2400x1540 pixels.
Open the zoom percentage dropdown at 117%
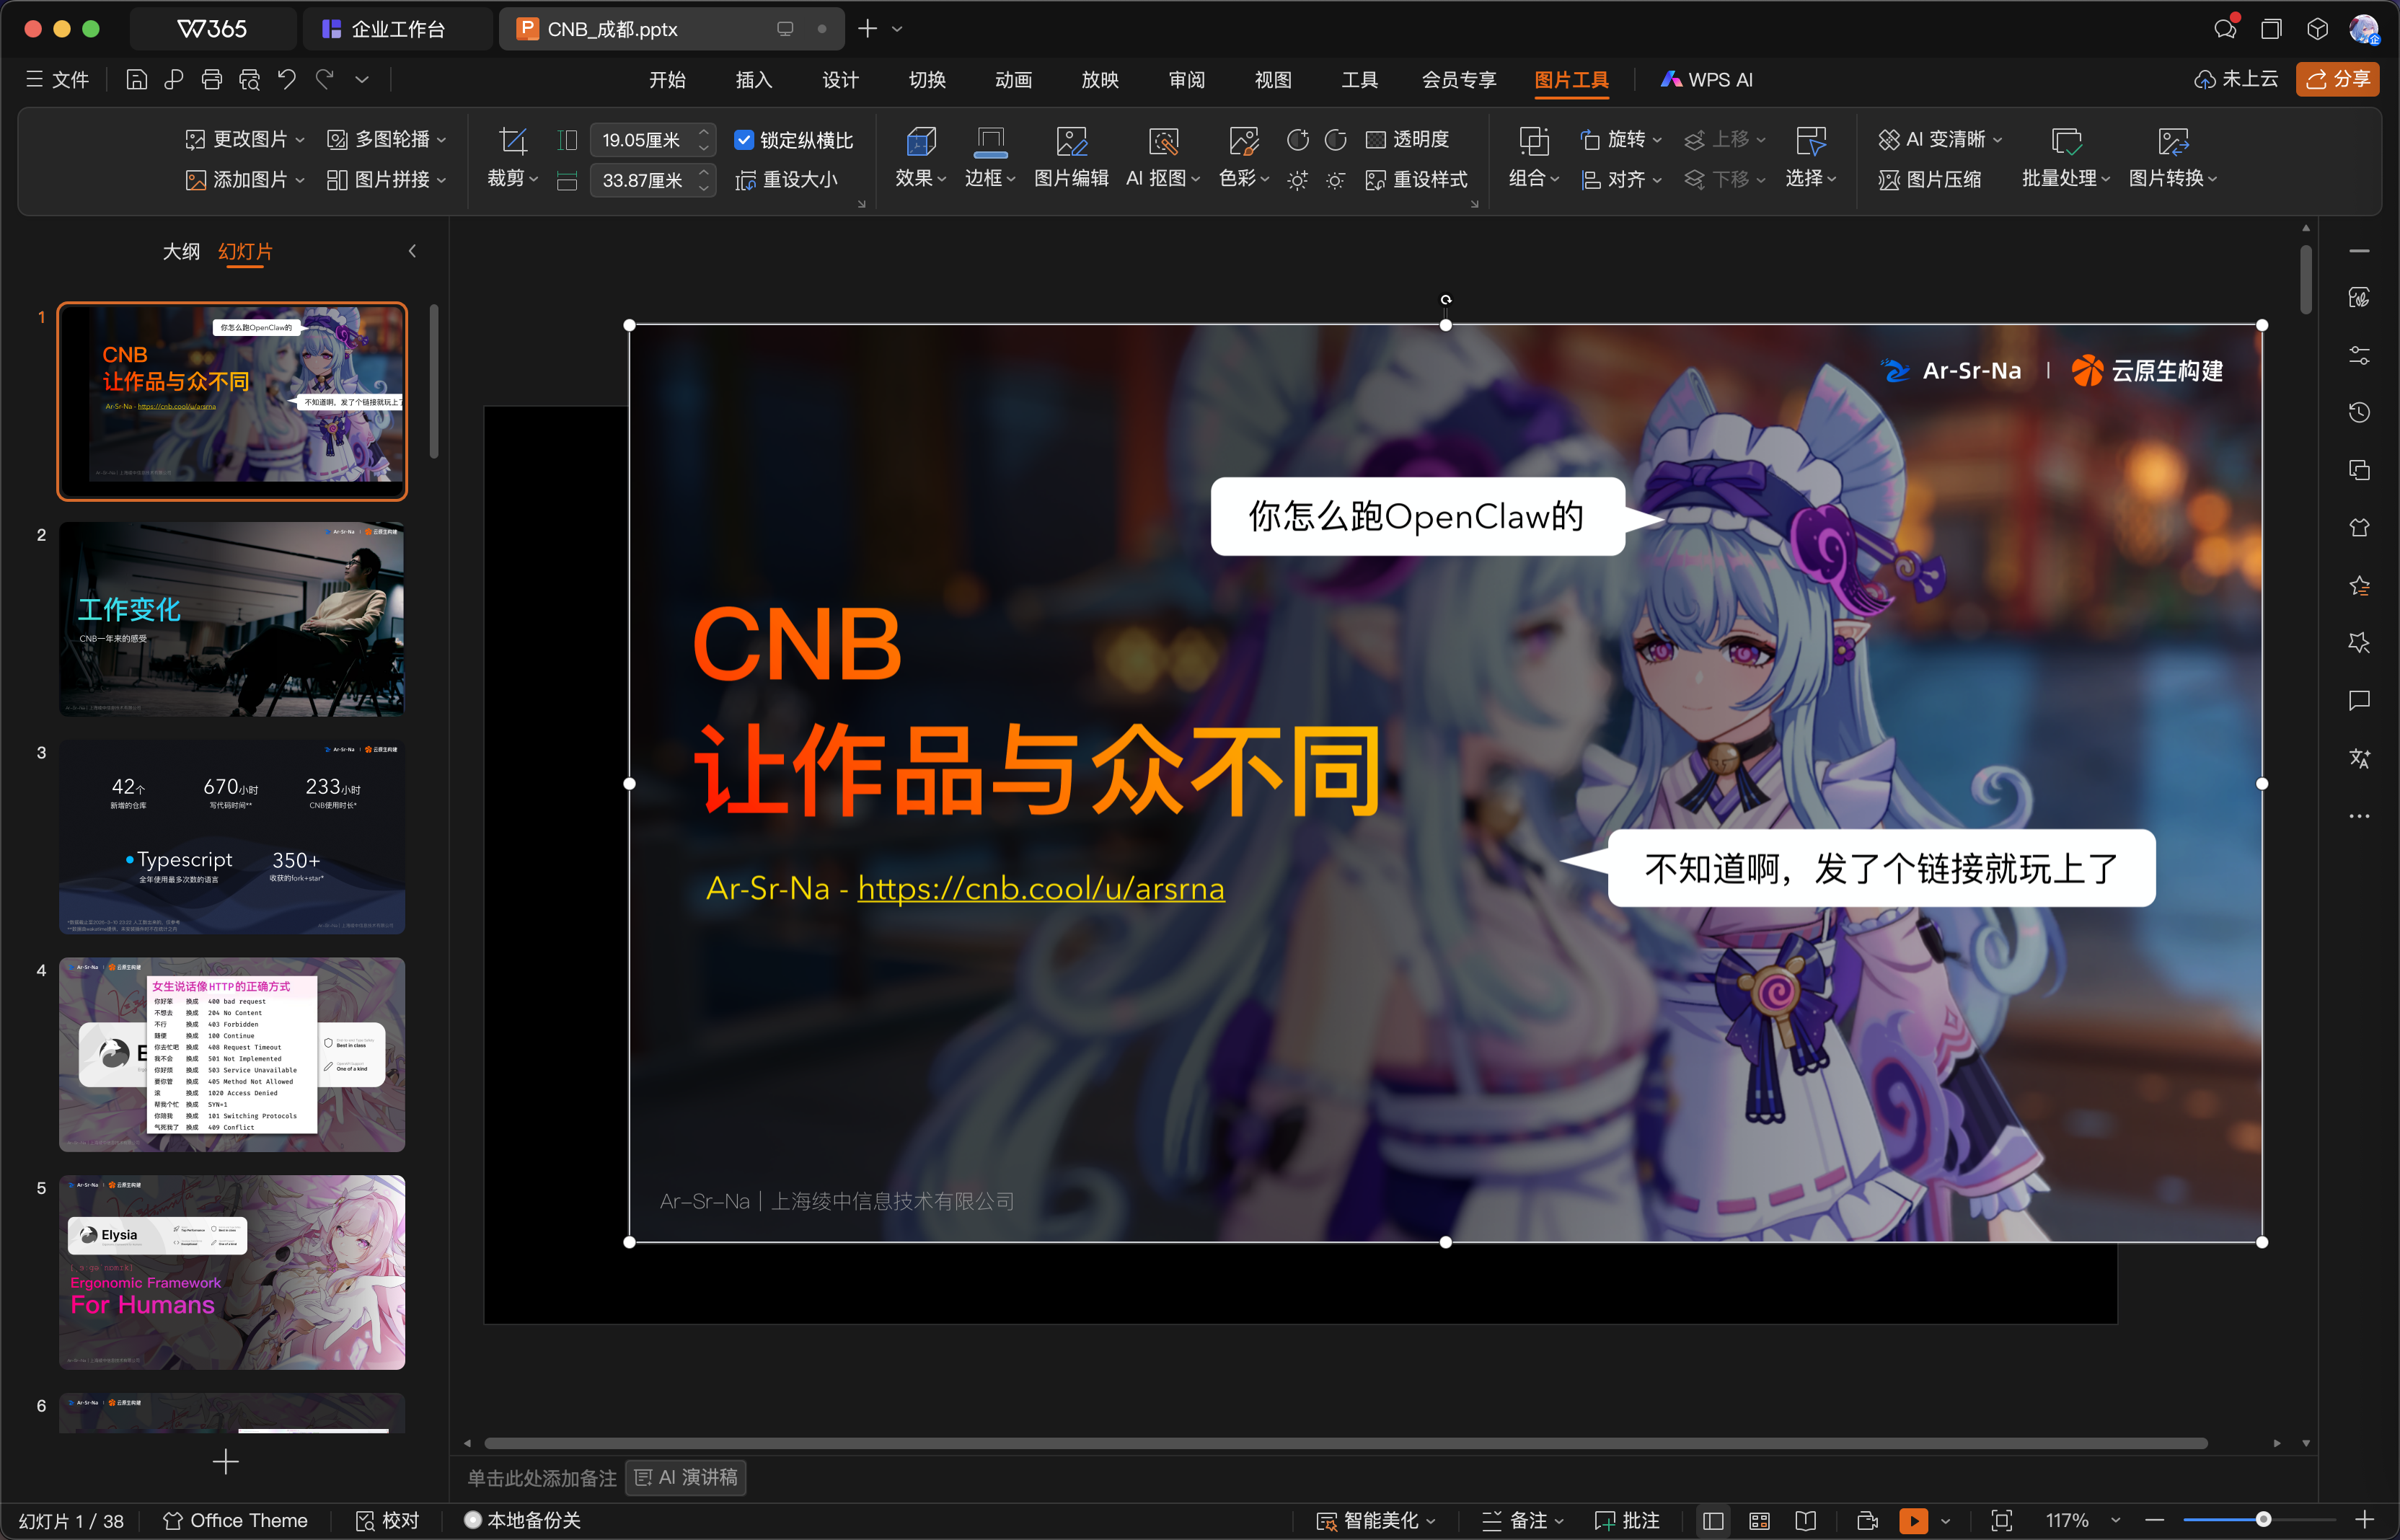tap(2116, 1520)
